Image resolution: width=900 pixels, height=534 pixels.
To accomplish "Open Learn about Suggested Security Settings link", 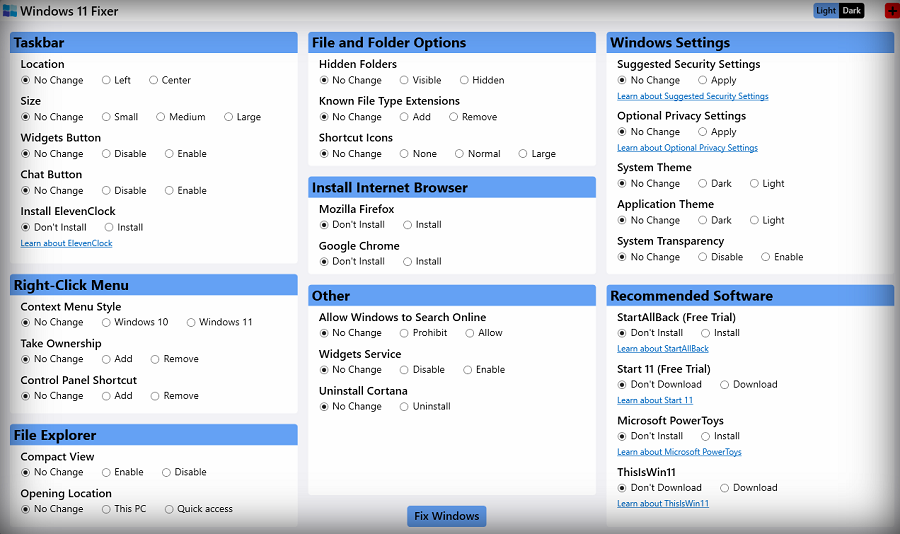I will coord(693,96).
